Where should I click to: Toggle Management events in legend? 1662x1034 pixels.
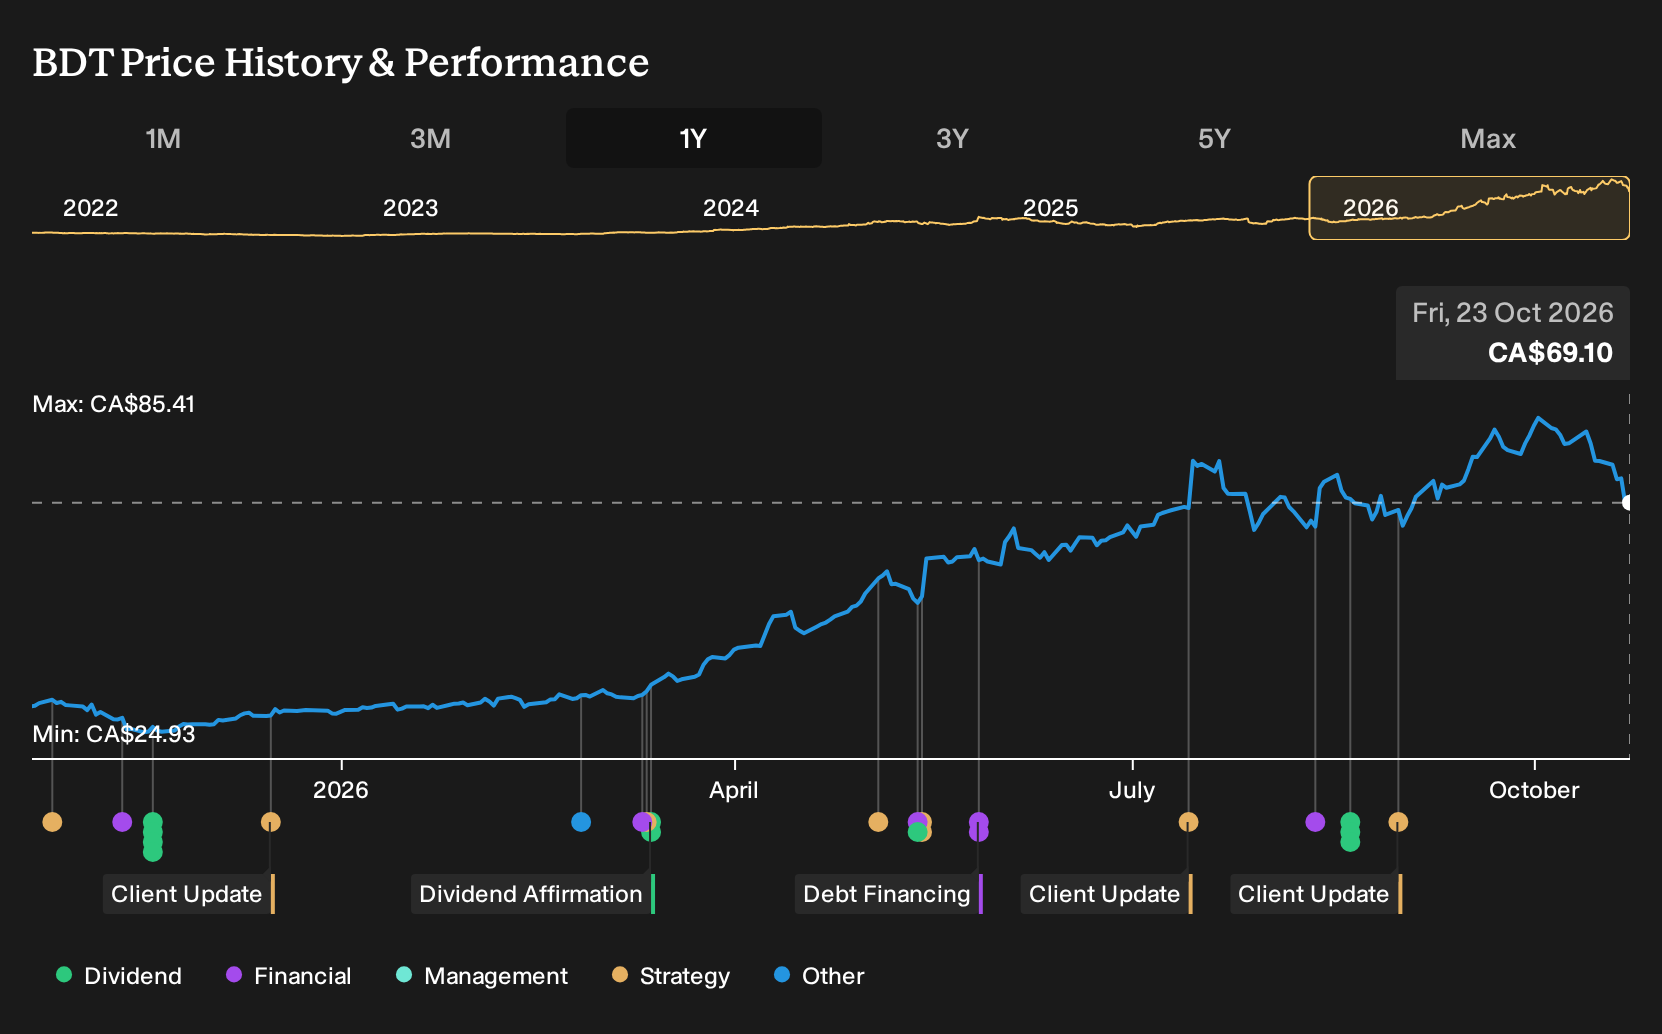click(x=482, y=976)
